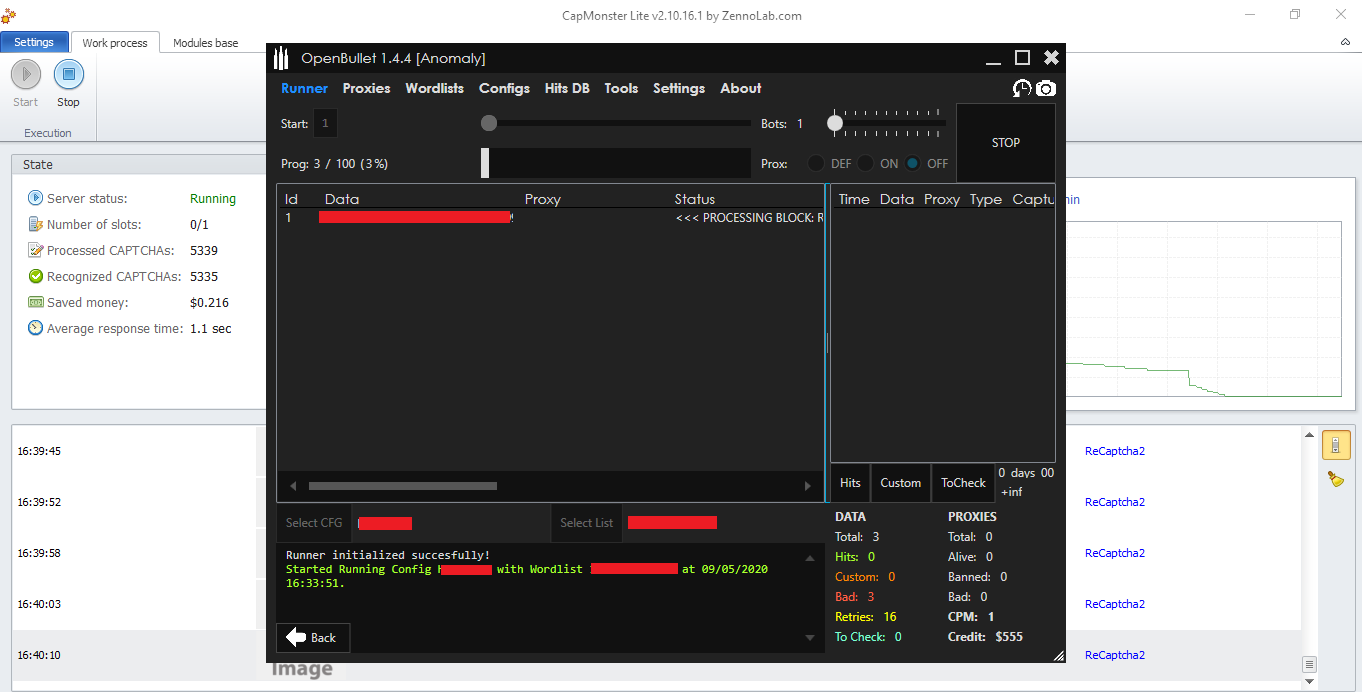Screen dimensions: 1362x692
Task: Click the OpenBullet bullets logo icon
Action: point(282,58)
